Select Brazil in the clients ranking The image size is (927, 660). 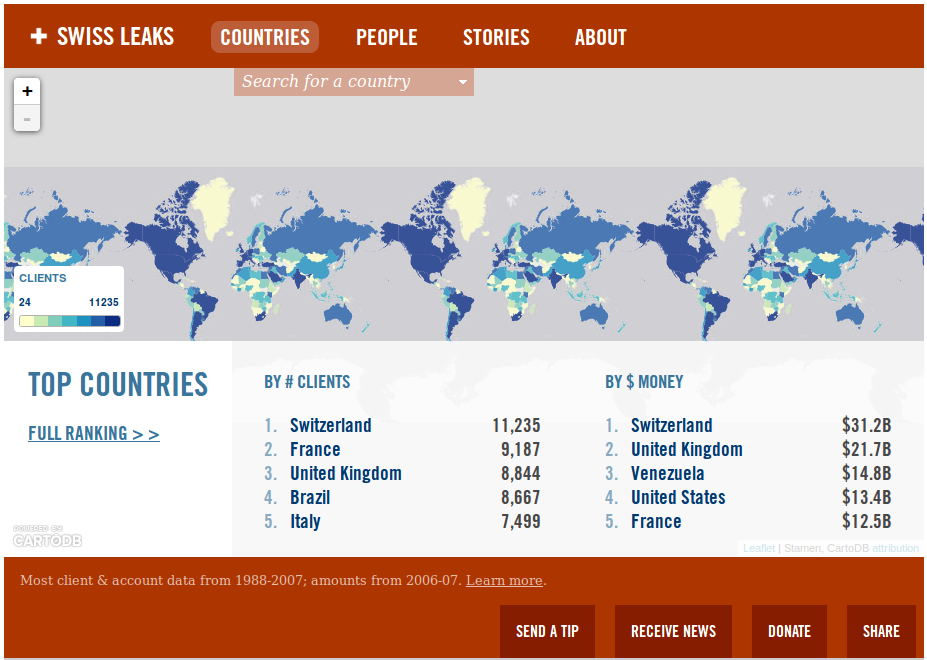310,497
